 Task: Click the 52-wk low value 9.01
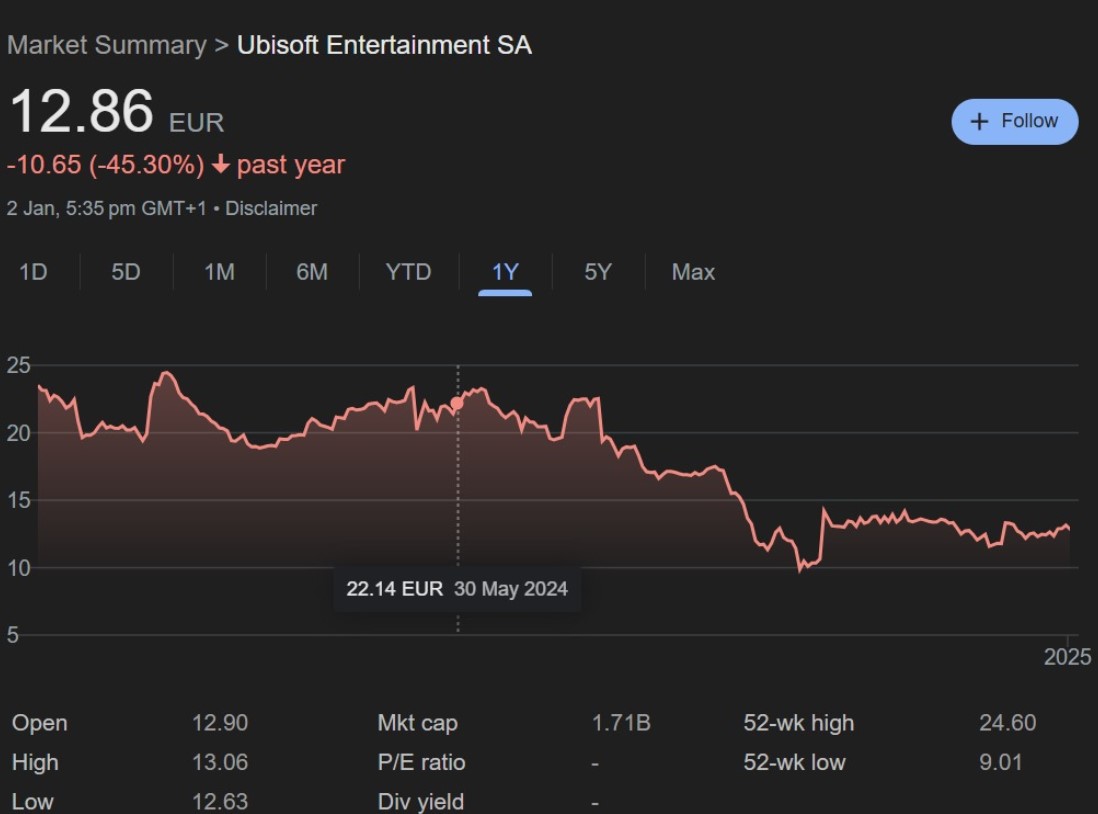[1001, 762]
